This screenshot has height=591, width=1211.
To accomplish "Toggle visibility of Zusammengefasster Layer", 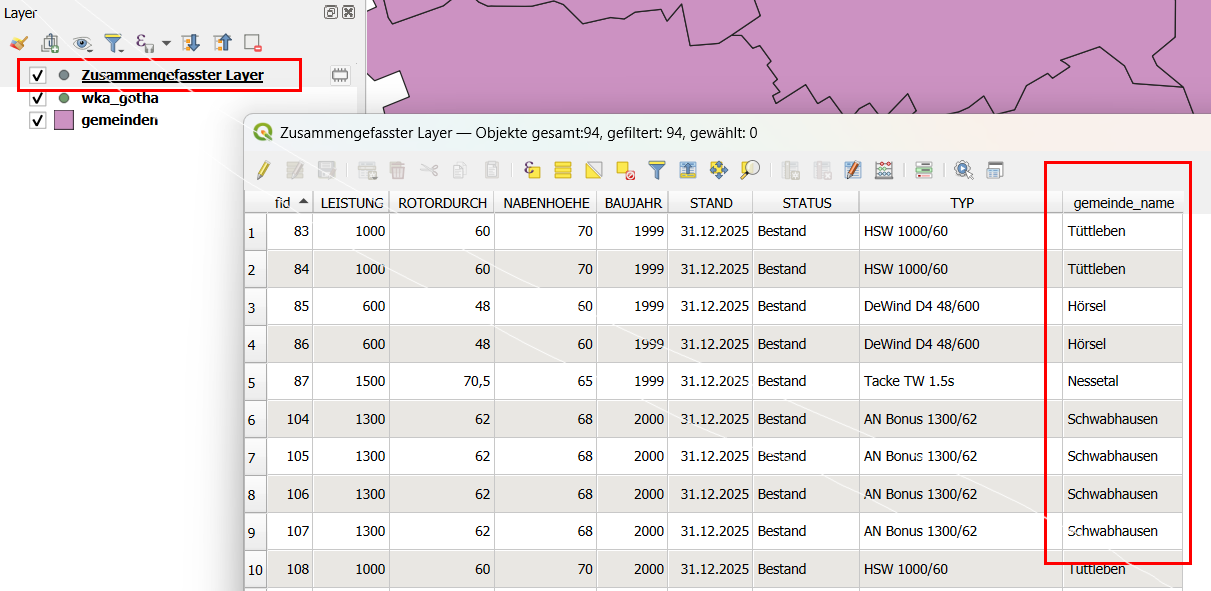I will coord(38,75).
